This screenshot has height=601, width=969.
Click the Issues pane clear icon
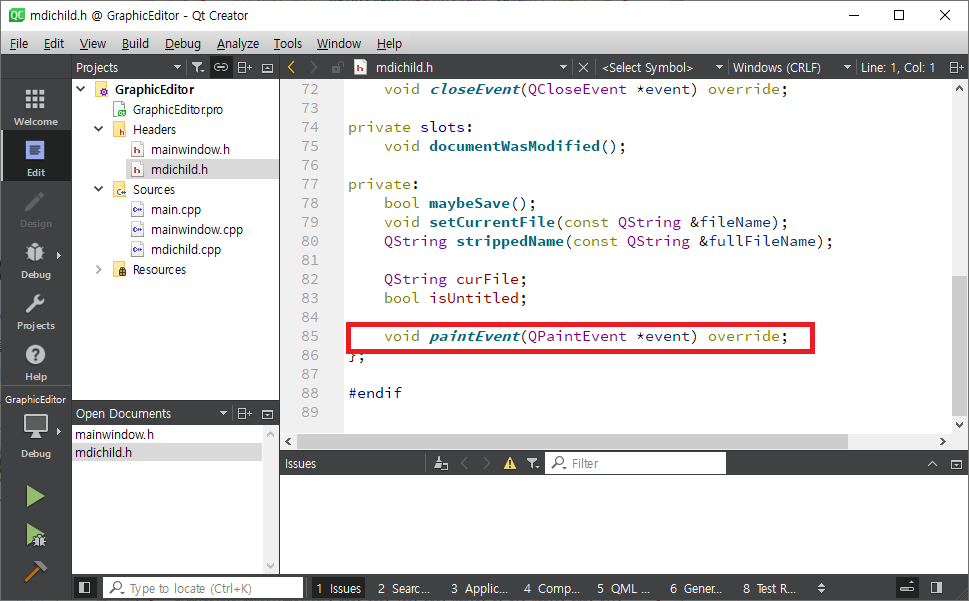tap(441, 463)
